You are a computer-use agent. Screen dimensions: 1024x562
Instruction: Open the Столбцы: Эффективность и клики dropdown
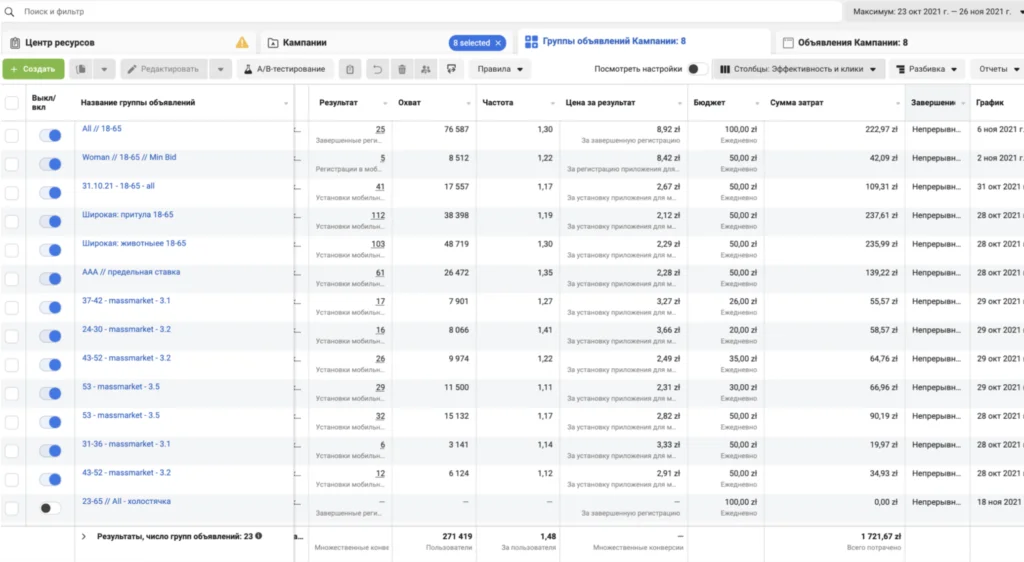click(x=799, y=69)
